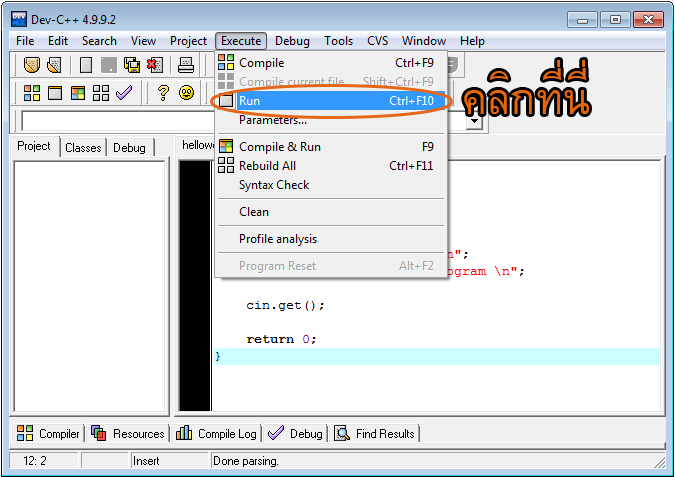Open the Compiler bottom tab label
Viewport: 675px width, 477px height.
pyautogui.click(x=59, y=434)
